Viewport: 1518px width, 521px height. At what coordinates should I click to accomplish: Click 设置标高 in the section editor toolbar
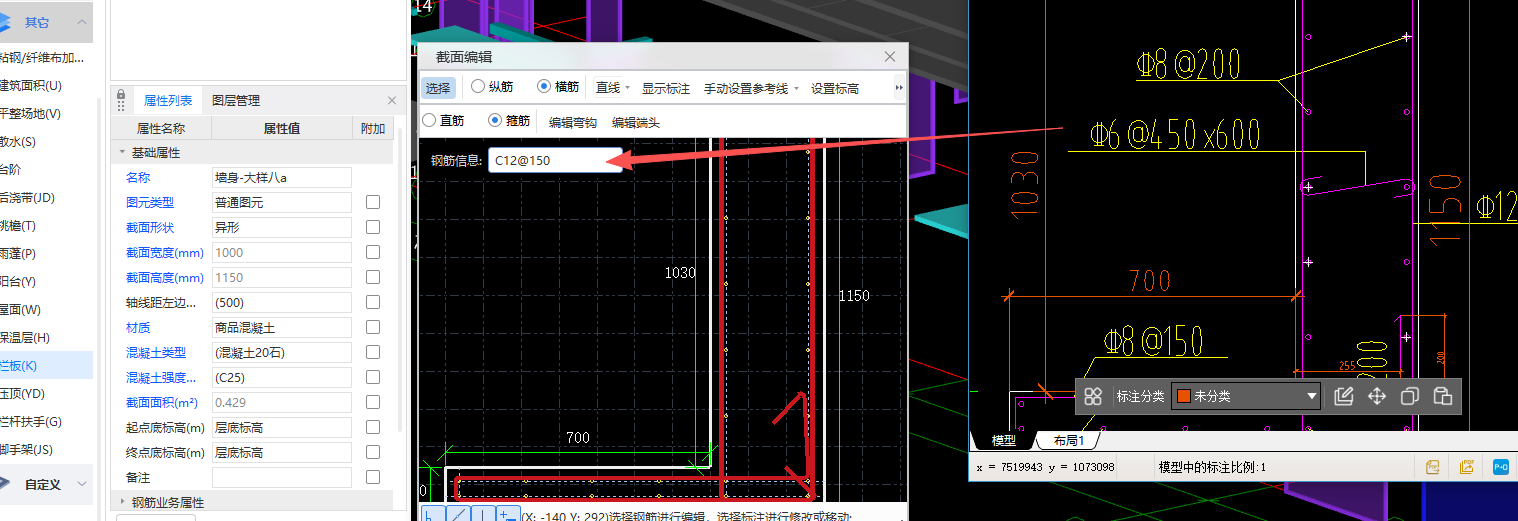click(835, 88)
